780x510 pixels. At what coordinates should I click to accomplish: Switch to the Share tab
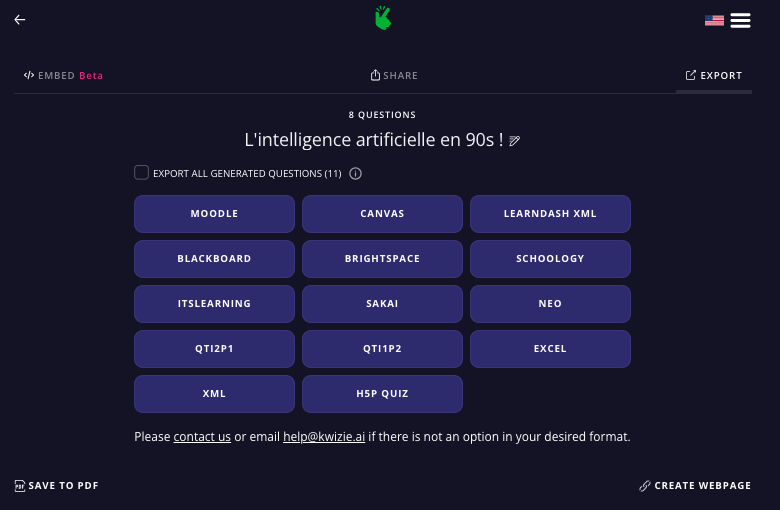(394, 76)
